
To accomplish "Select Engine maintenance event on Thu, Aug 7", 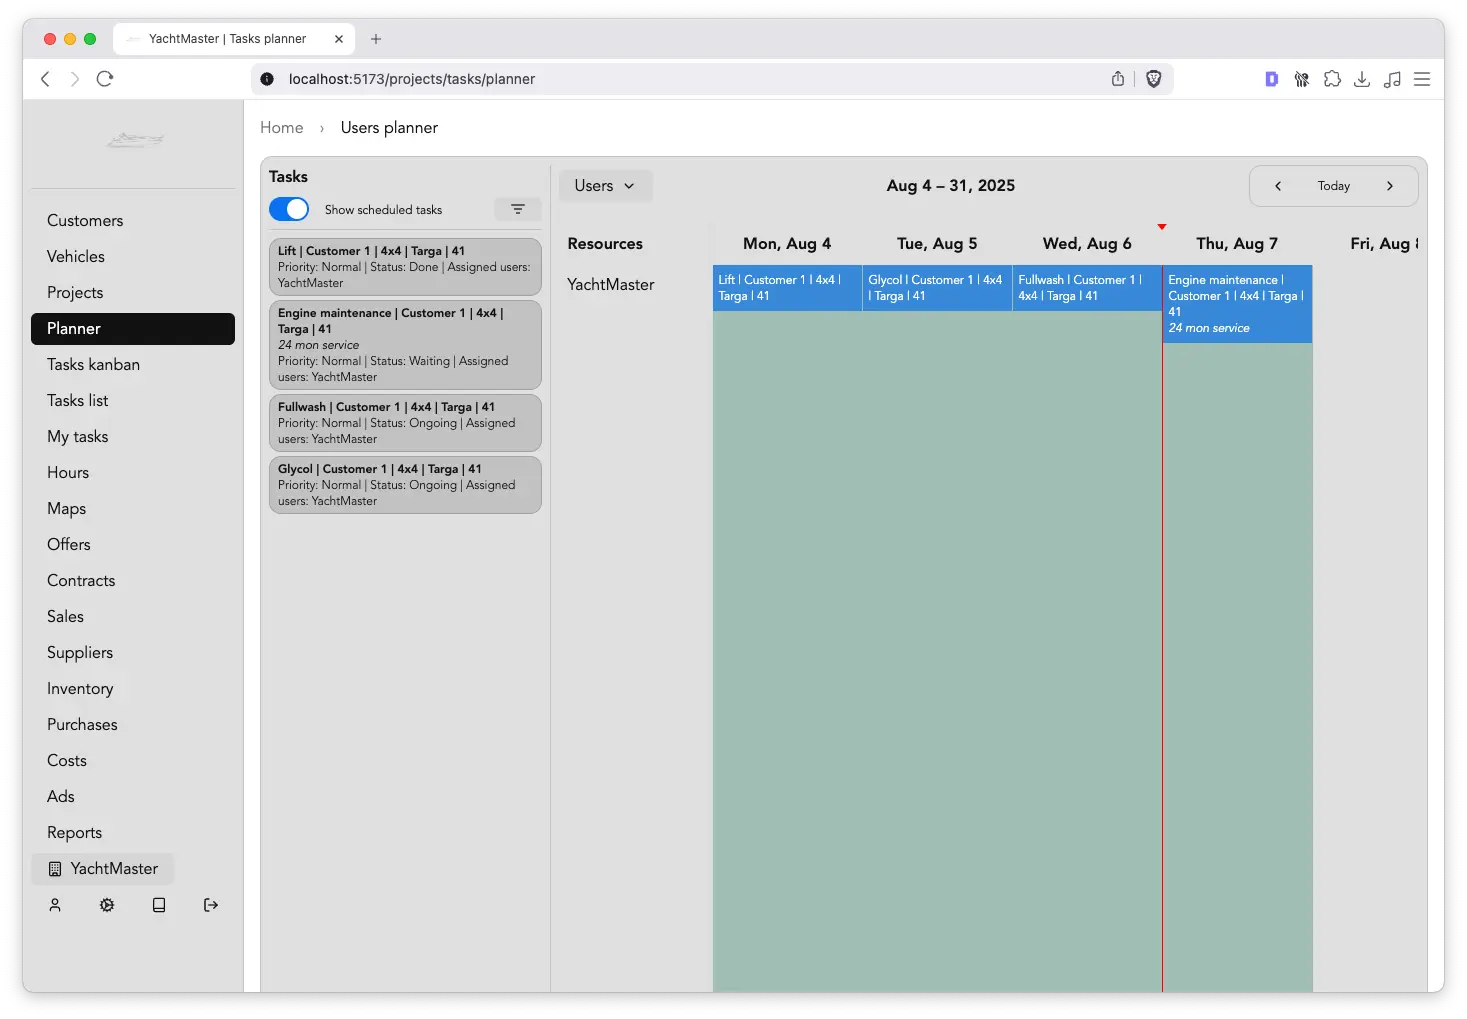I will [1237, 304].
